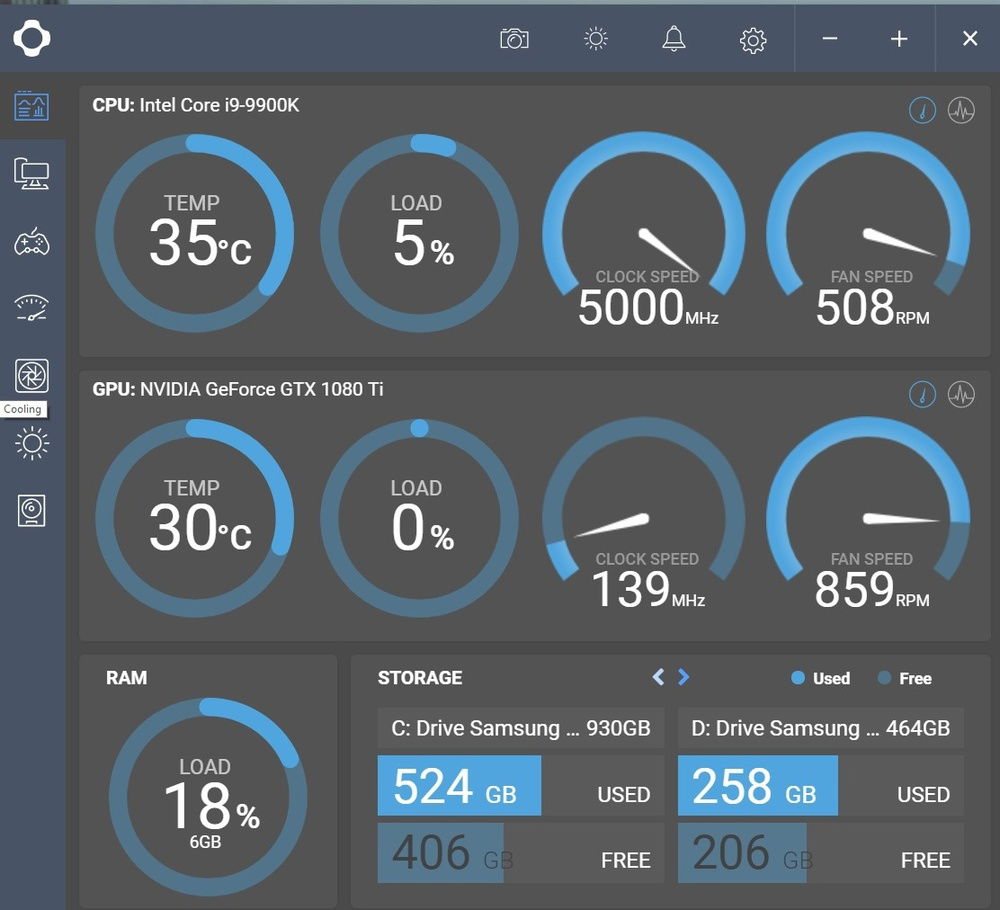Select the Lighting sun icon in the sidebar
Viewport: 1000px width, 910px height.
click(31, 443)
